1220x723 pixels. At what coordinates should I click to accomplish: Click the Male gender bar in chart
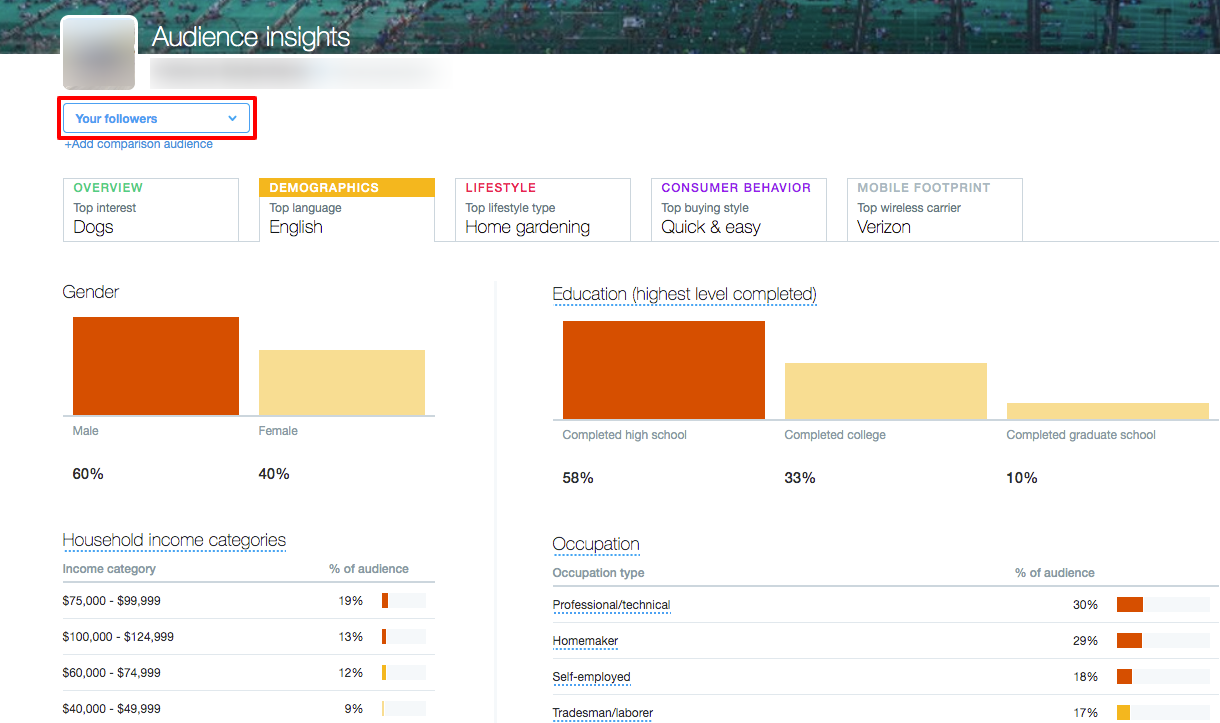[x=156, y=366]
